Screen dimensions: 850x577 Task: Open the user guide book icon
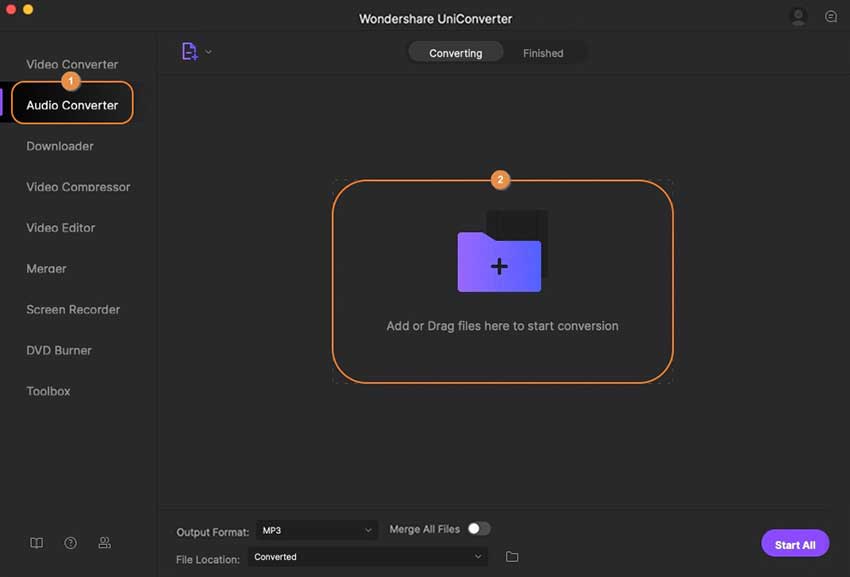pos(36,543)
